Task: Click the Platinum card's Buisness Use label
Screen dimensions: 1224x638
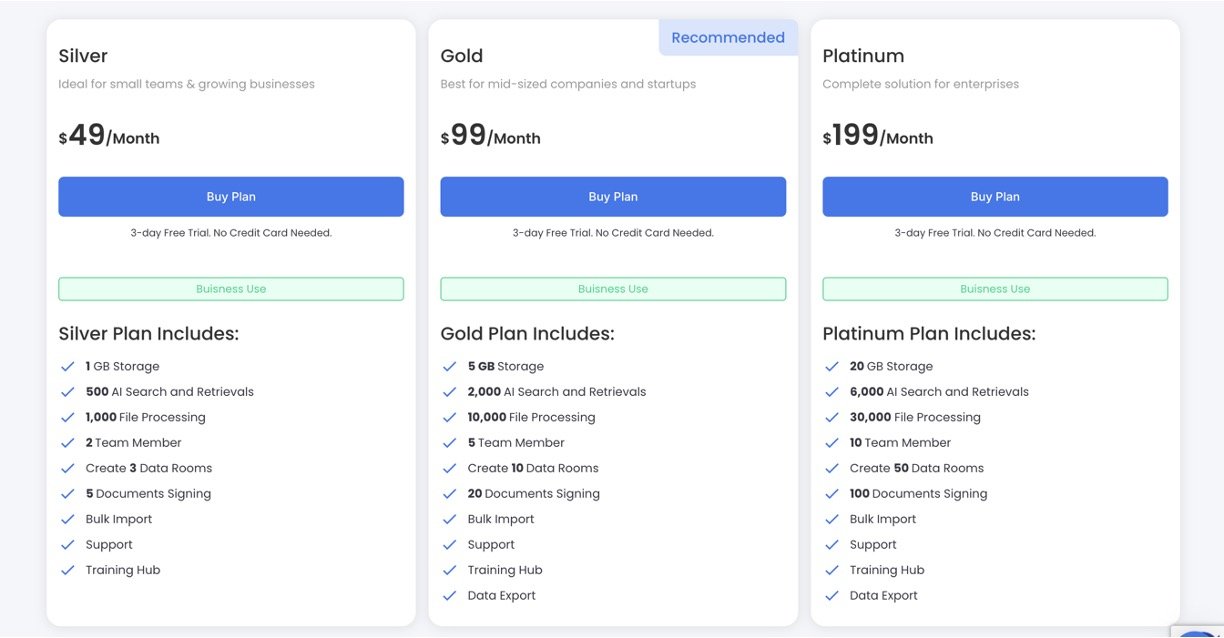Action: point(995,289)
